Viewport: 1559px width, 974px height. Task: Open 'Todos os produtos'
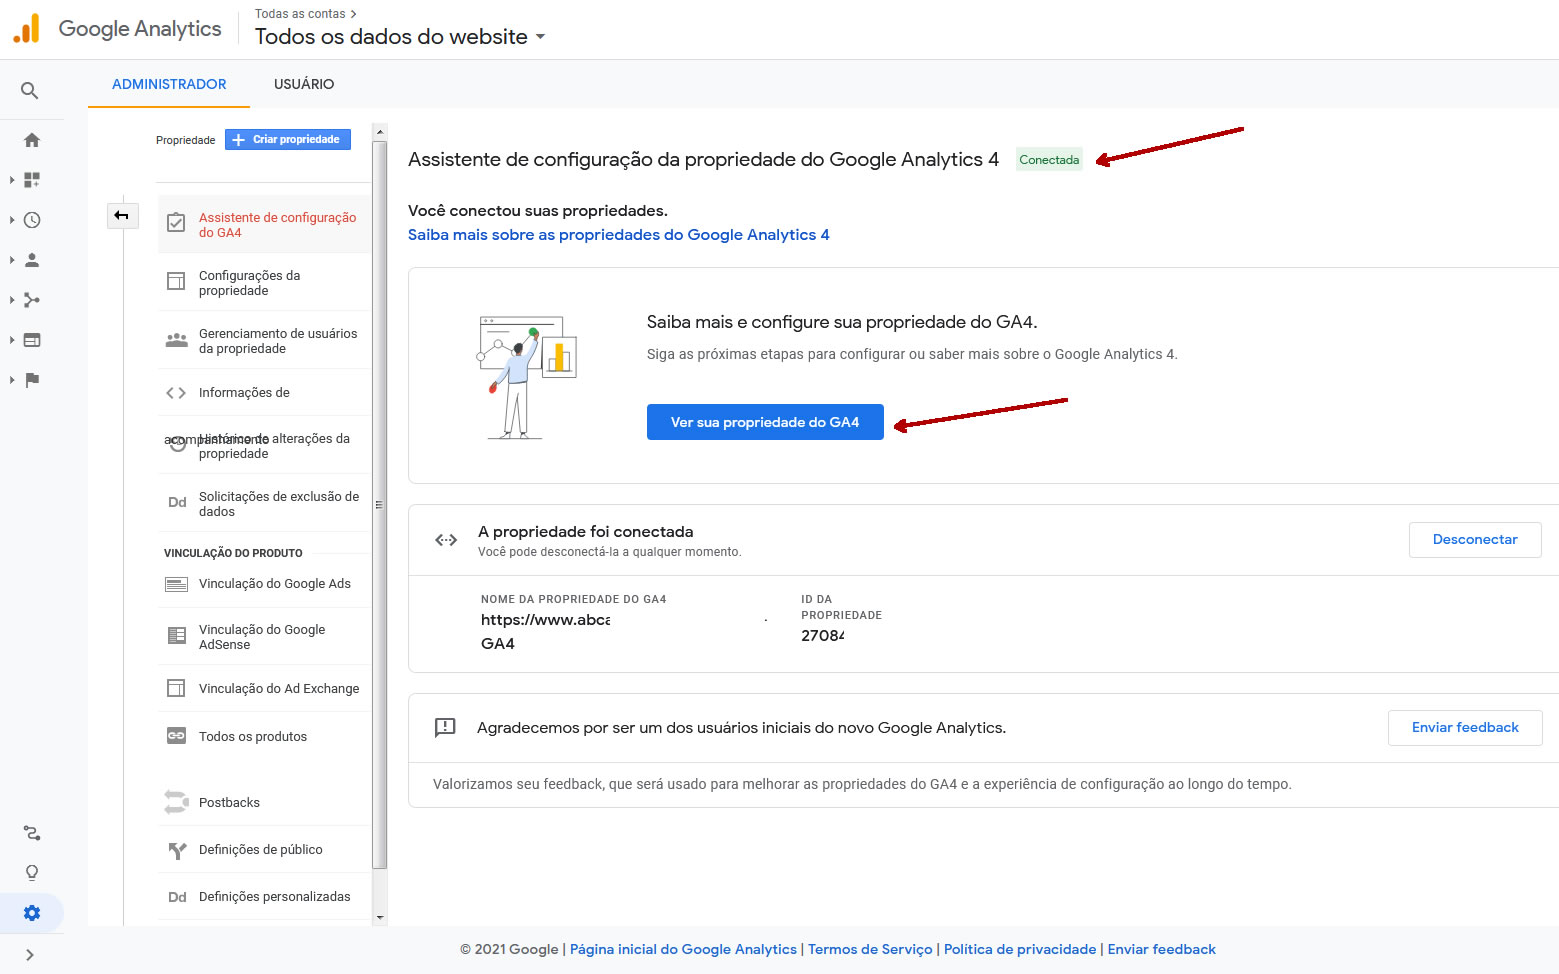click(265, 737)
